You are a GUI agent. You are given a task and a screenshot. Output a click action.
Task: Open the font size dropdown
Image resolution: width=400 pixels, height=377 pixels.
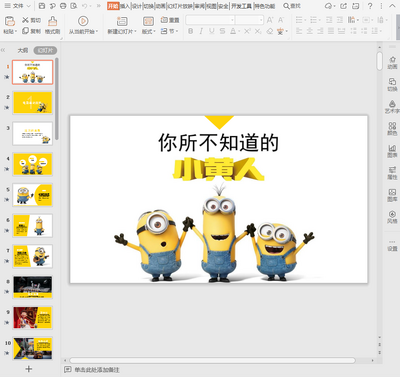point(261,20)
